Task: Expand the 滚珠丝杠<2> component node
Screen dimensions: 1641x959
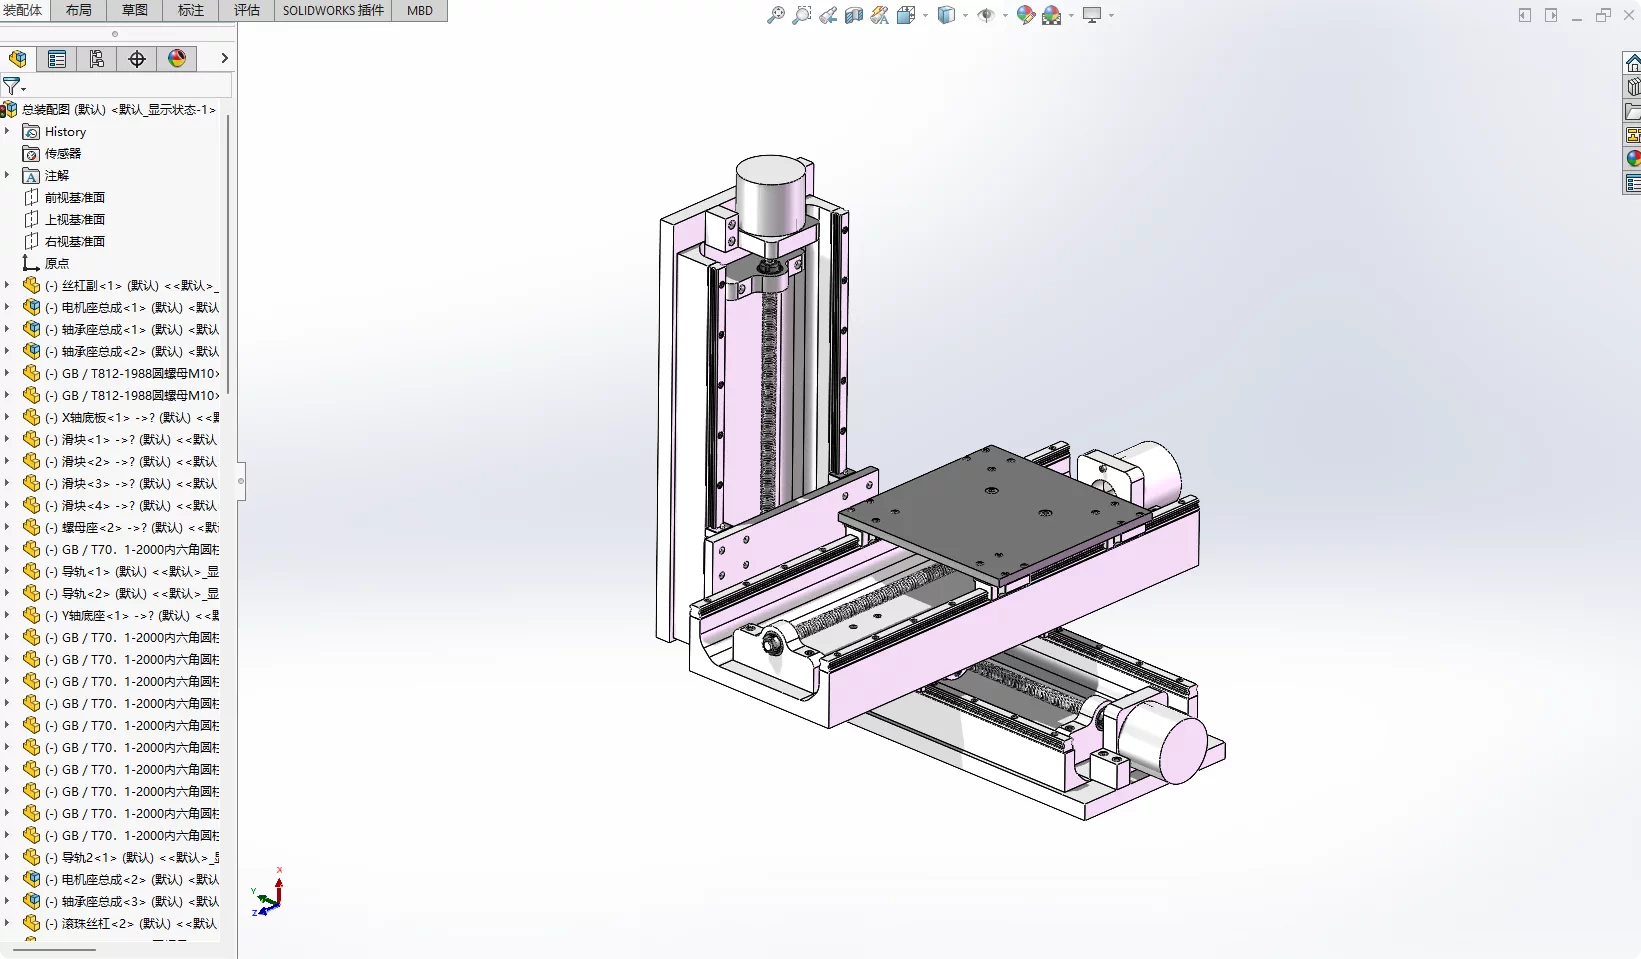Action: (x=7, y=923)
